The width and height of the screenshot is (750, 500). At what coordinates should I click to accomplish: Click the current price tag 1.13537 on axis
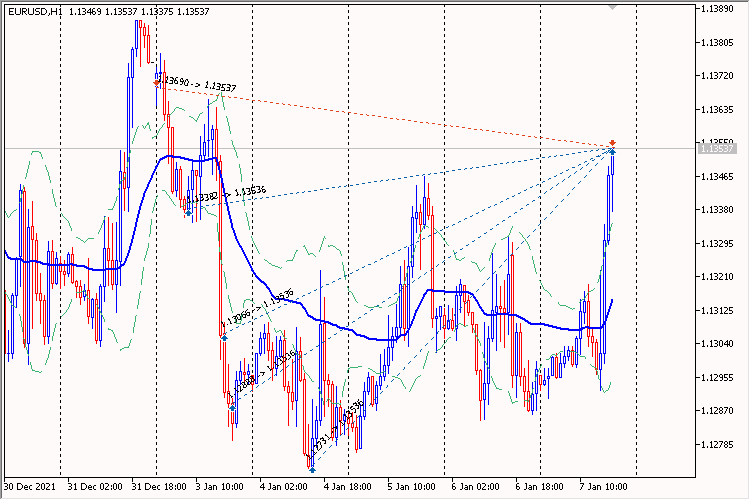[x=717, y=148]
